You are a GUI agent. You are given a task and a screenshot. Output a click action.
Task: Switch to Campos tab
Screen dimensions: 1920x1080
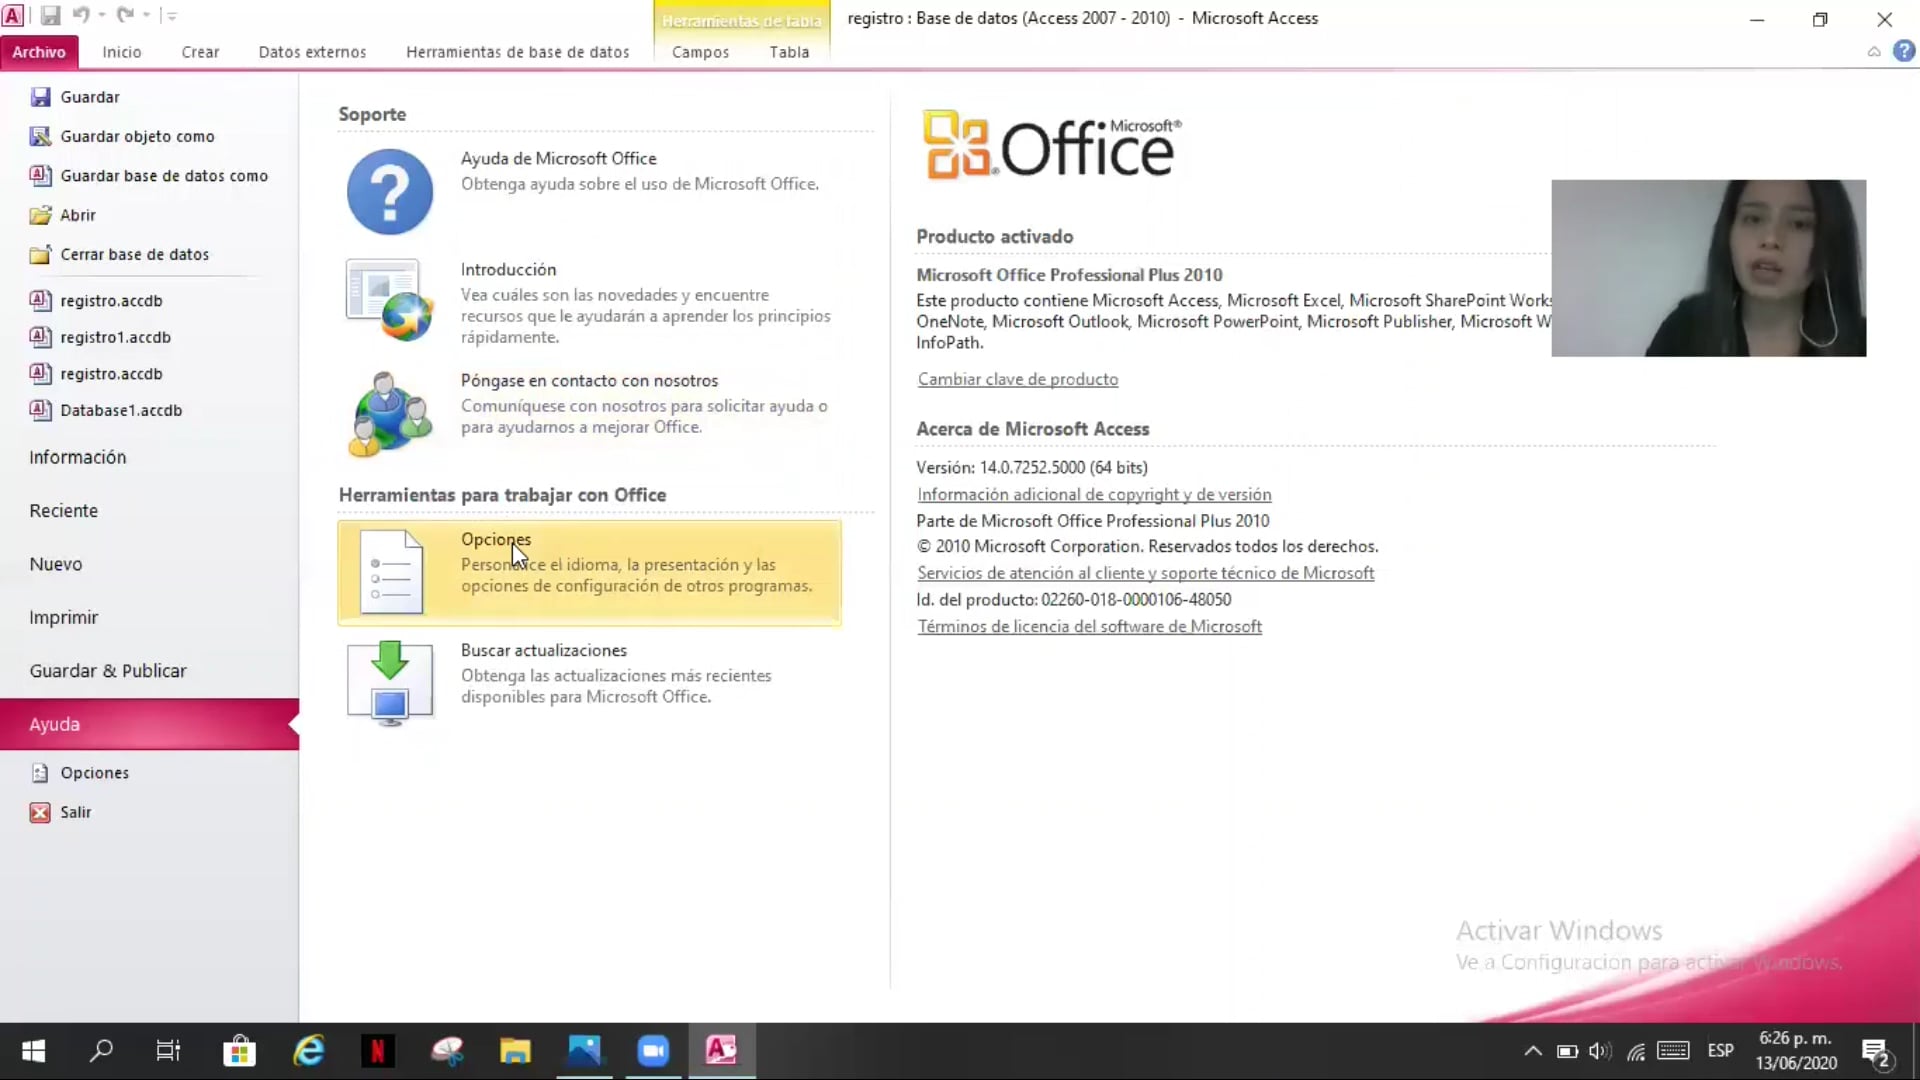click(700, 52)
